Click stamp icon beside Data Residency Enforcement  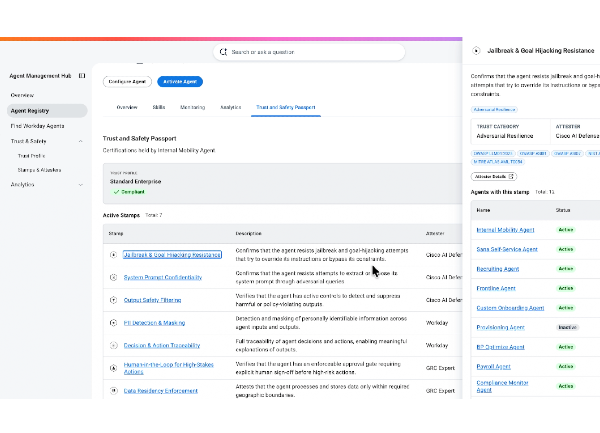tap(113, 391)
